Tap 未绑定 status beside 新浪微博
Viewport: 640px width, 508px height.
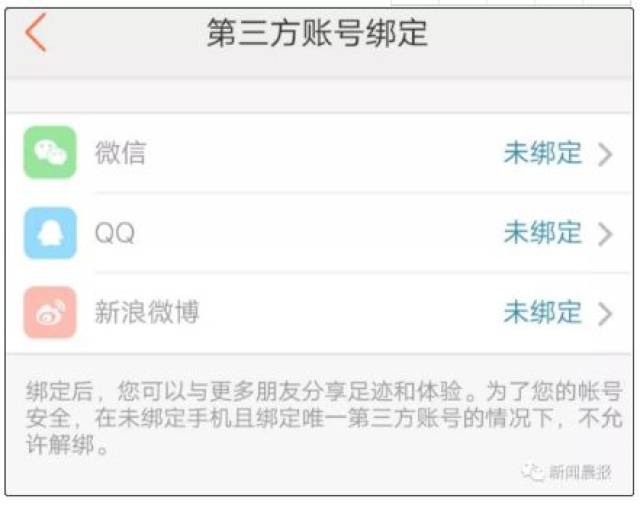[542, 312]
